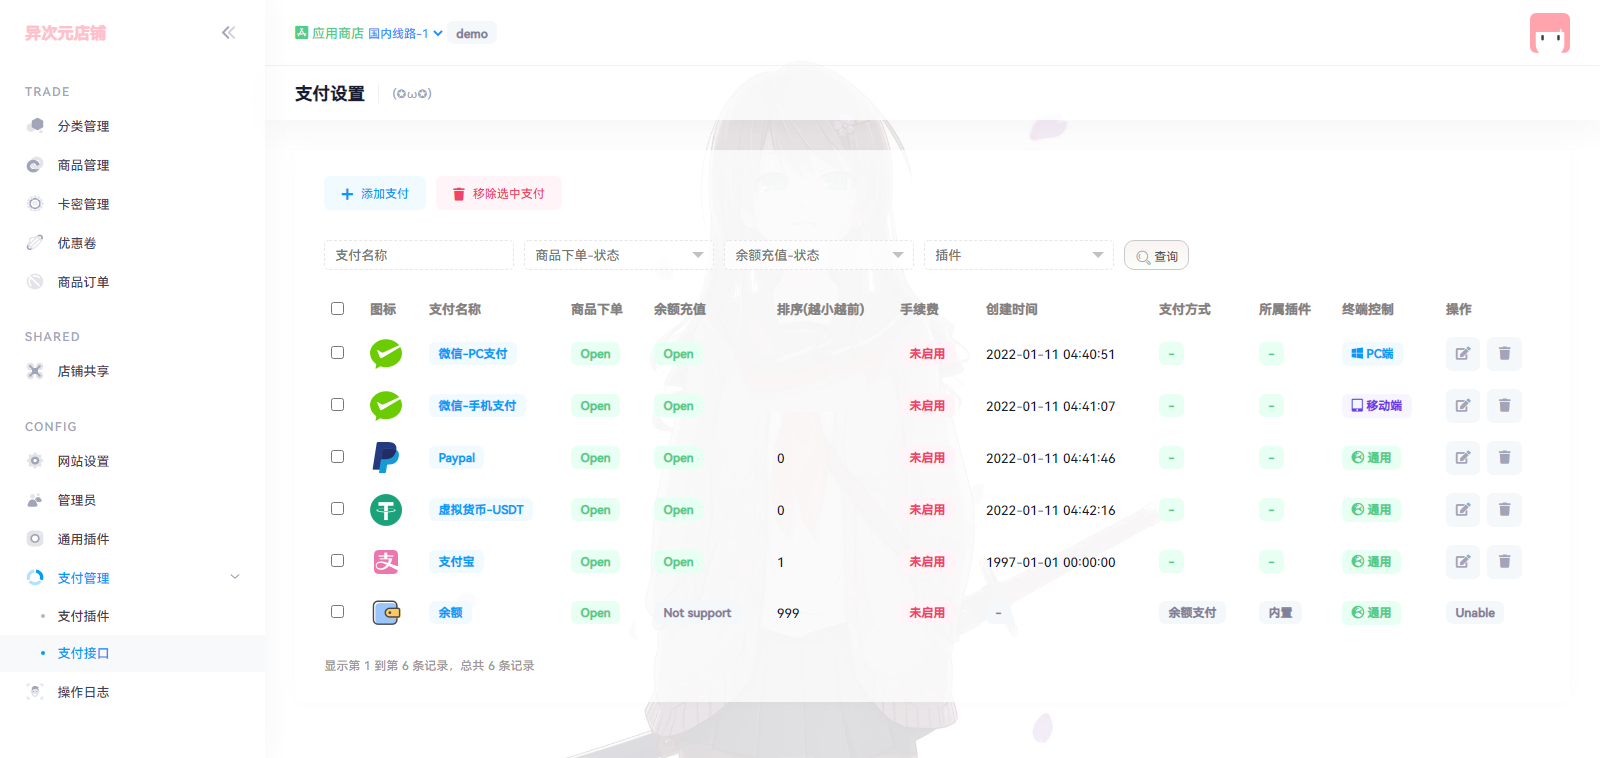Image resolution: width=1600 pixels, height=758 pixels.
Task: Click trash icon for 虚拟货币-USDT row
Action: tap(1504, 509)
